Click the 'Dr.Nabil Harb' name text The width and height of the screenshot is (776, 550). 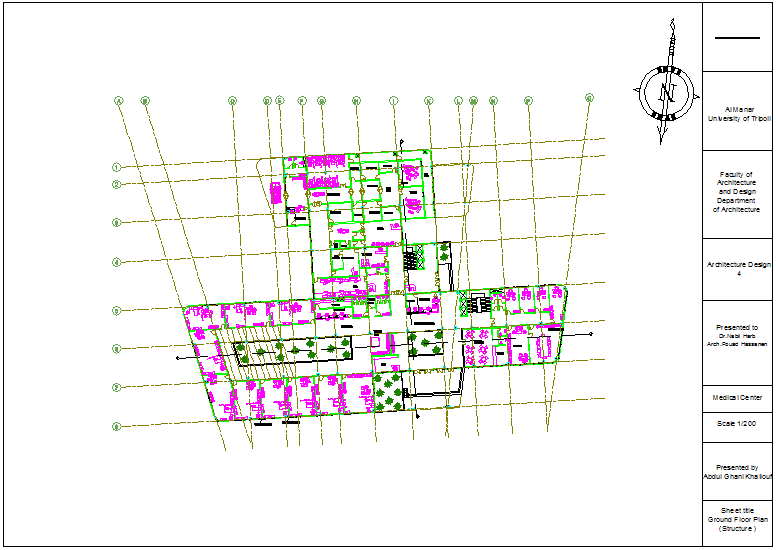coord(737,336)
